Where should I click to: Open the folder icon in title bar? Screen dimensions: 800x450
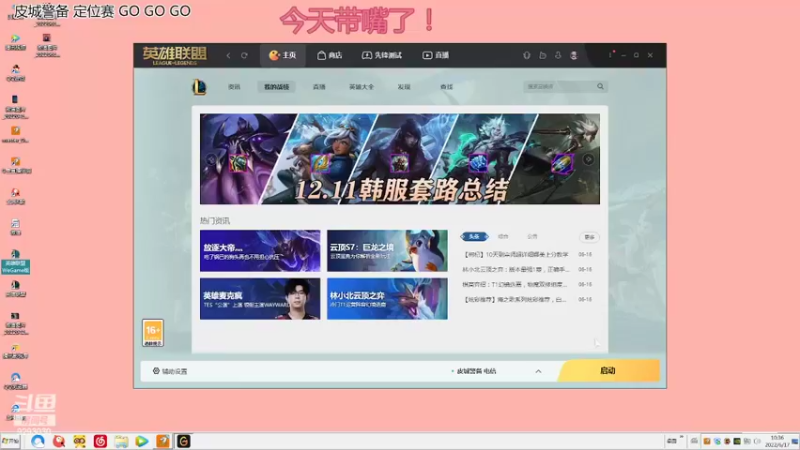click(542, 55)
